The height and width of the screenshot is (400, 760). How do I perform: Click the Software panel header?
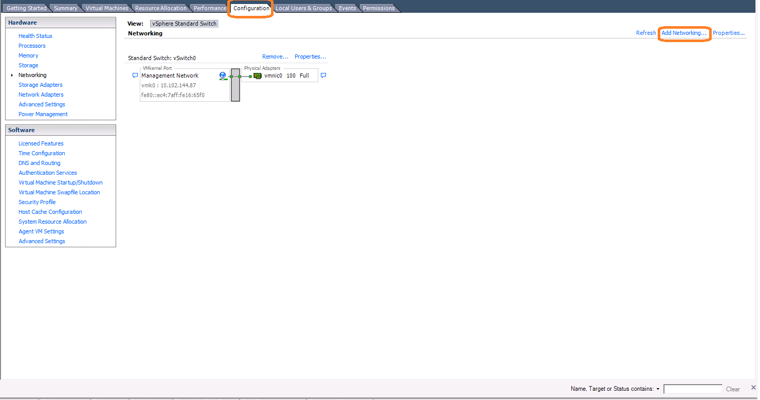(x=61, y=130)
